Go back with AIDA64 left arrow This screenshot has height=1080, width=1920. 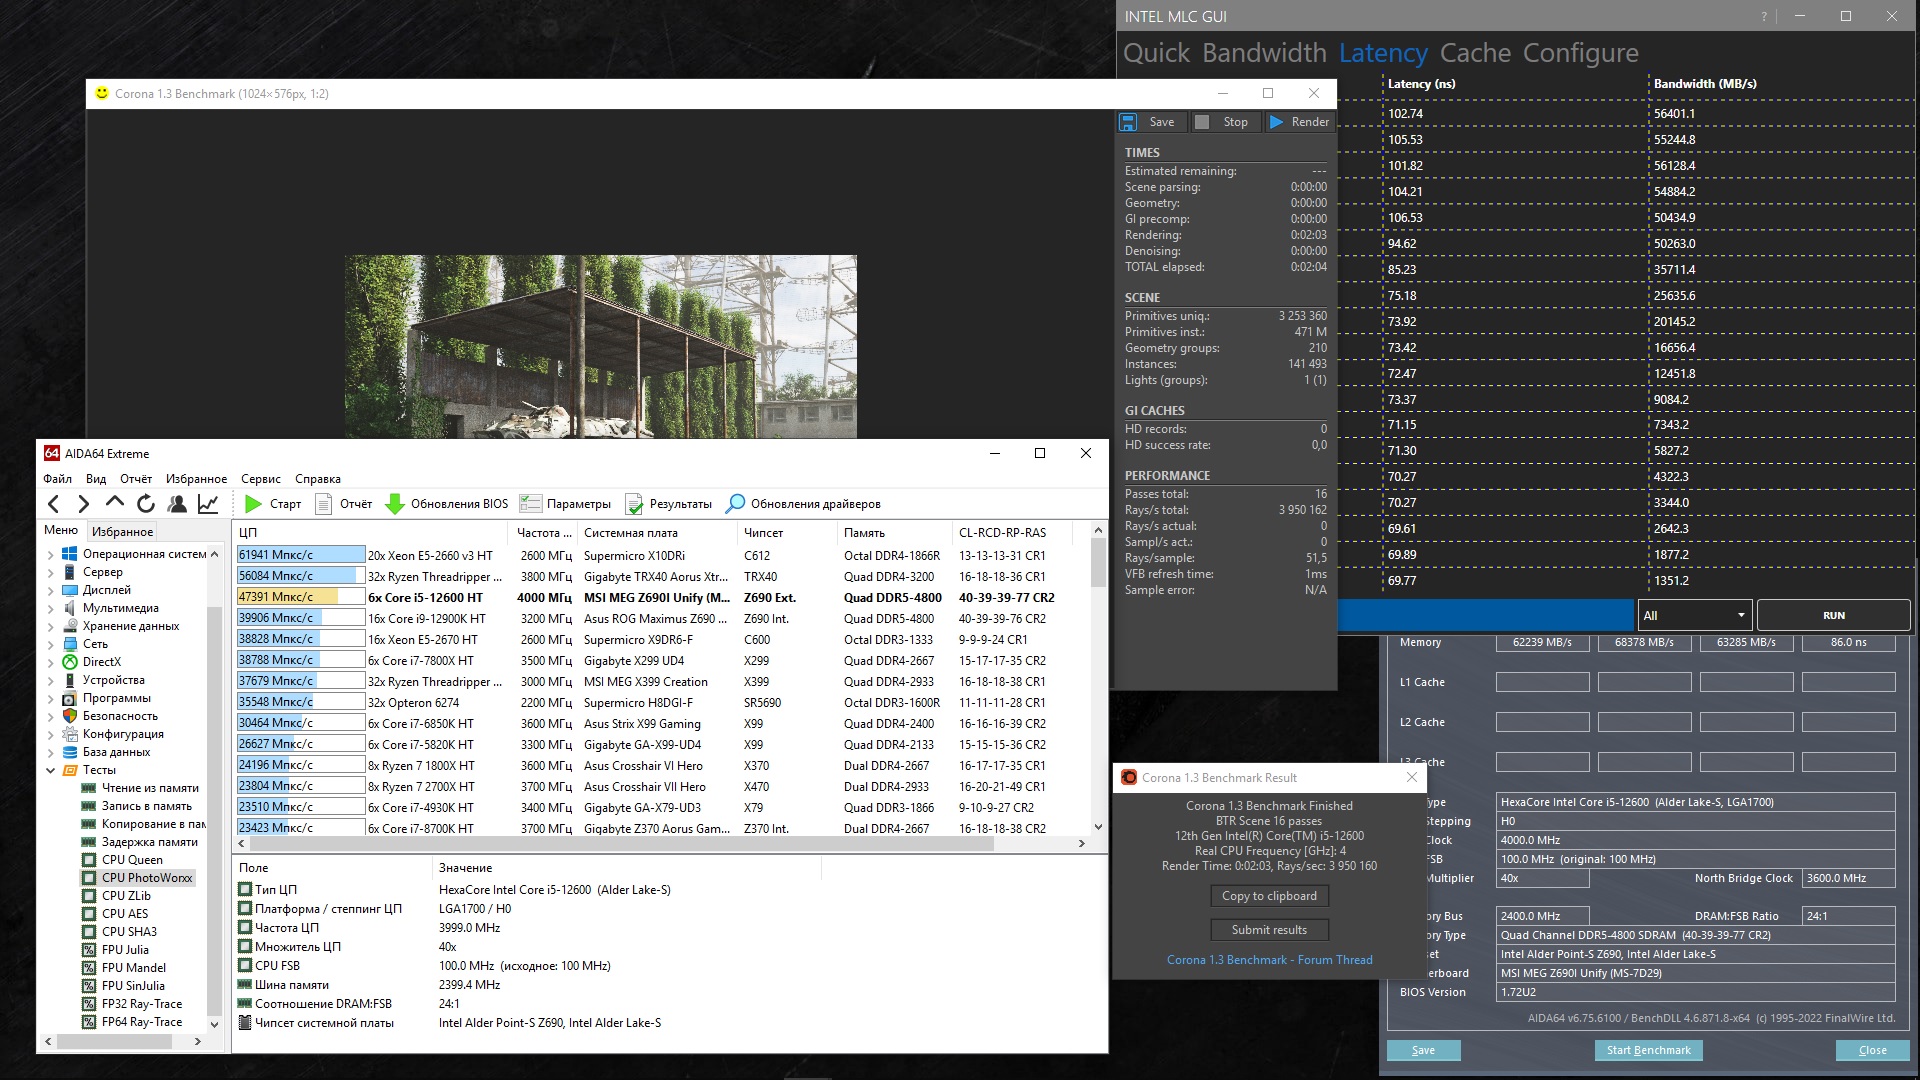[x=54, y=504]
